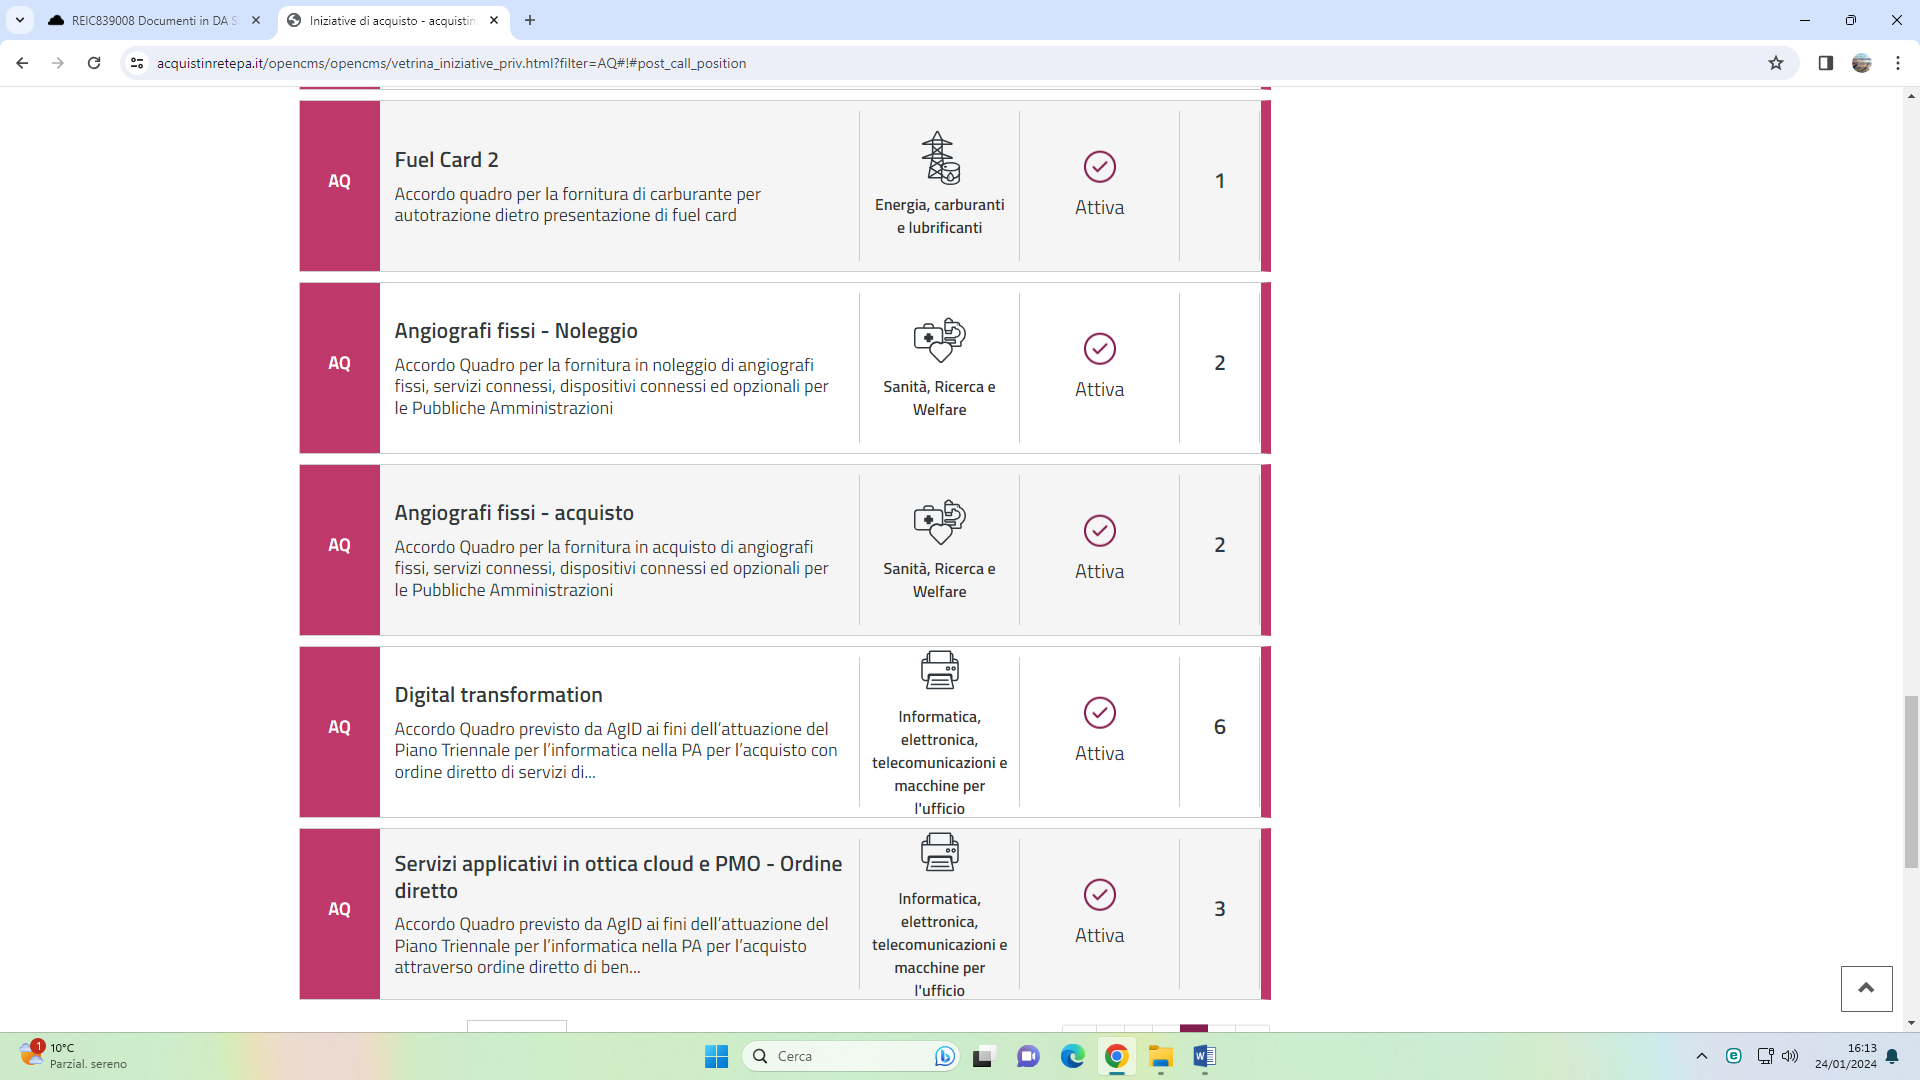Click the energy pylon icon for Fuel Card 2

tap(939, 158)
